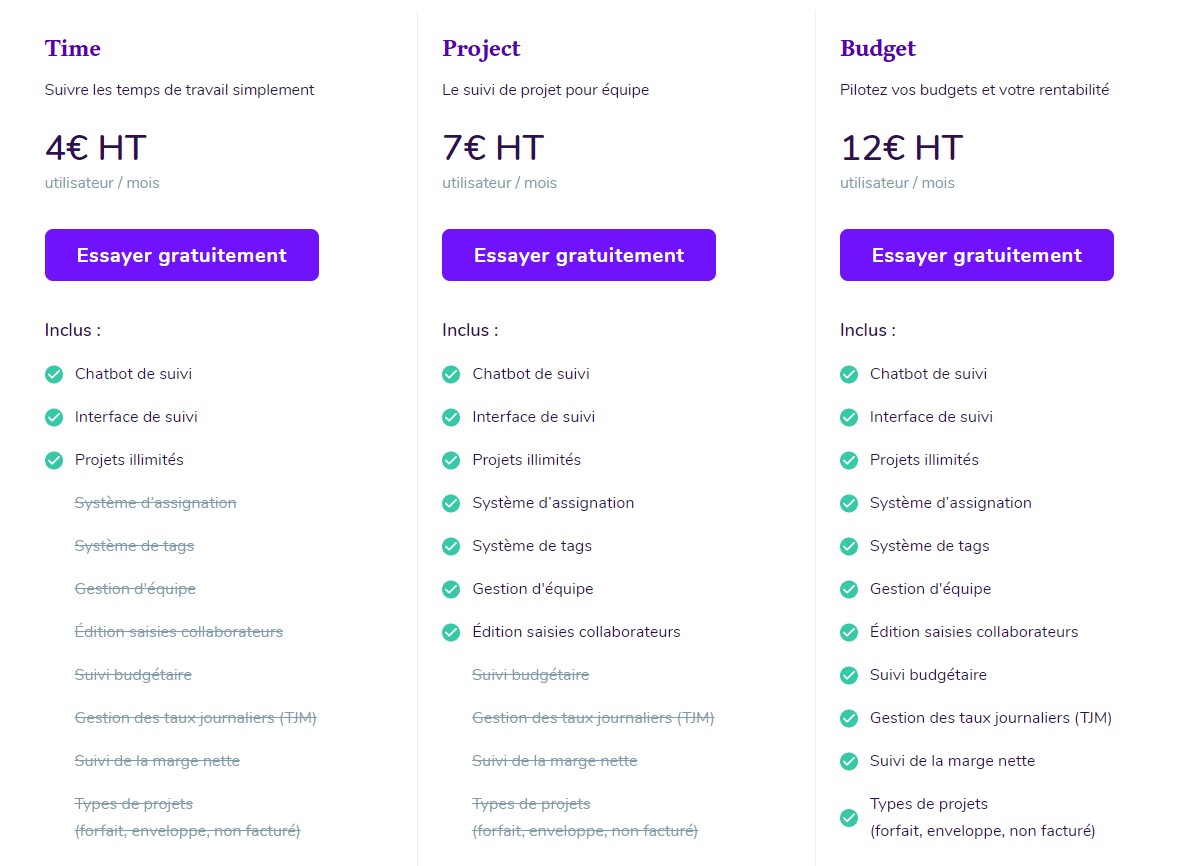Click the Gestion d'équipe checkmark in Project
Screen dimensions: 1192x866
(451, 589)
